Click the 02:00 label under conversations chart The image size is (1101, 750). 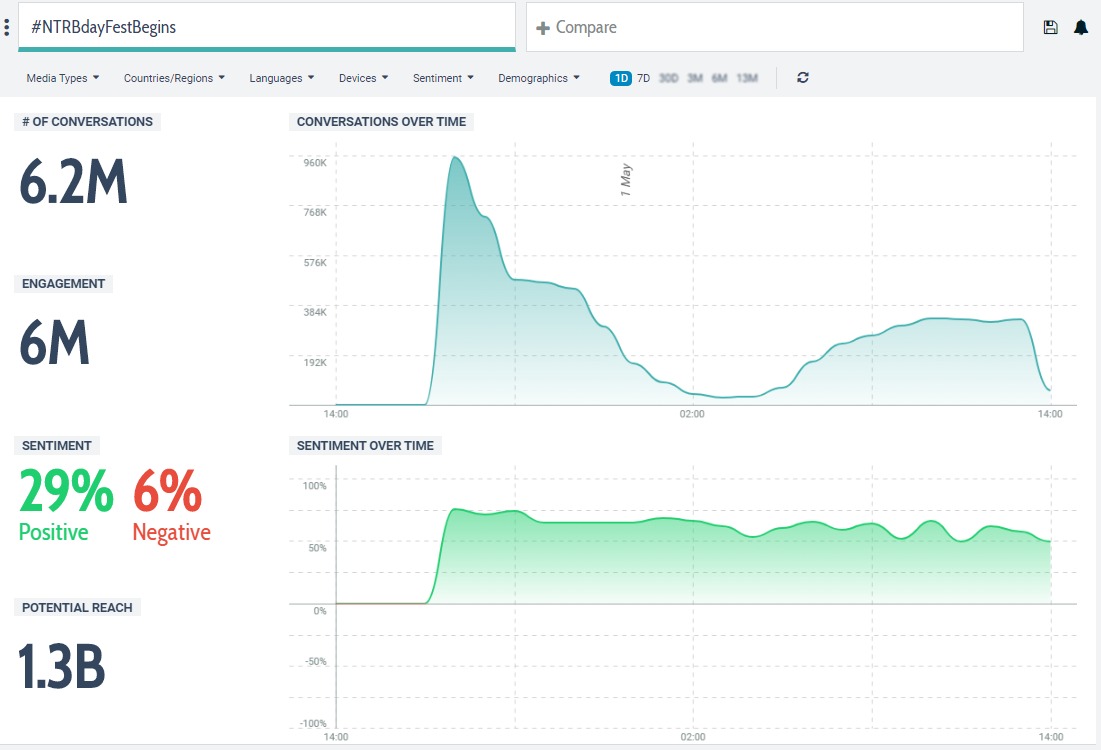tap(692, 414)
